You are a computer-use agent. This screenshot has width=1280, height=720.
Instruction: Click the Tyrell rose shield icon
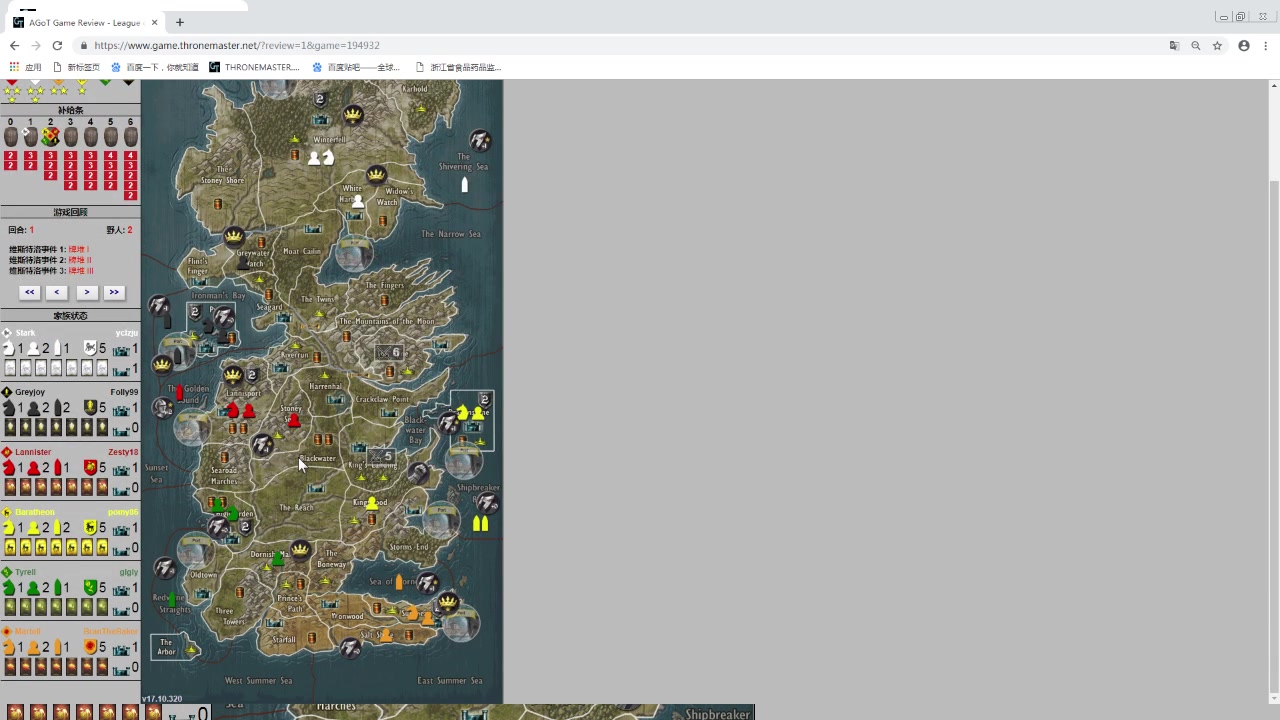(90, 588)
